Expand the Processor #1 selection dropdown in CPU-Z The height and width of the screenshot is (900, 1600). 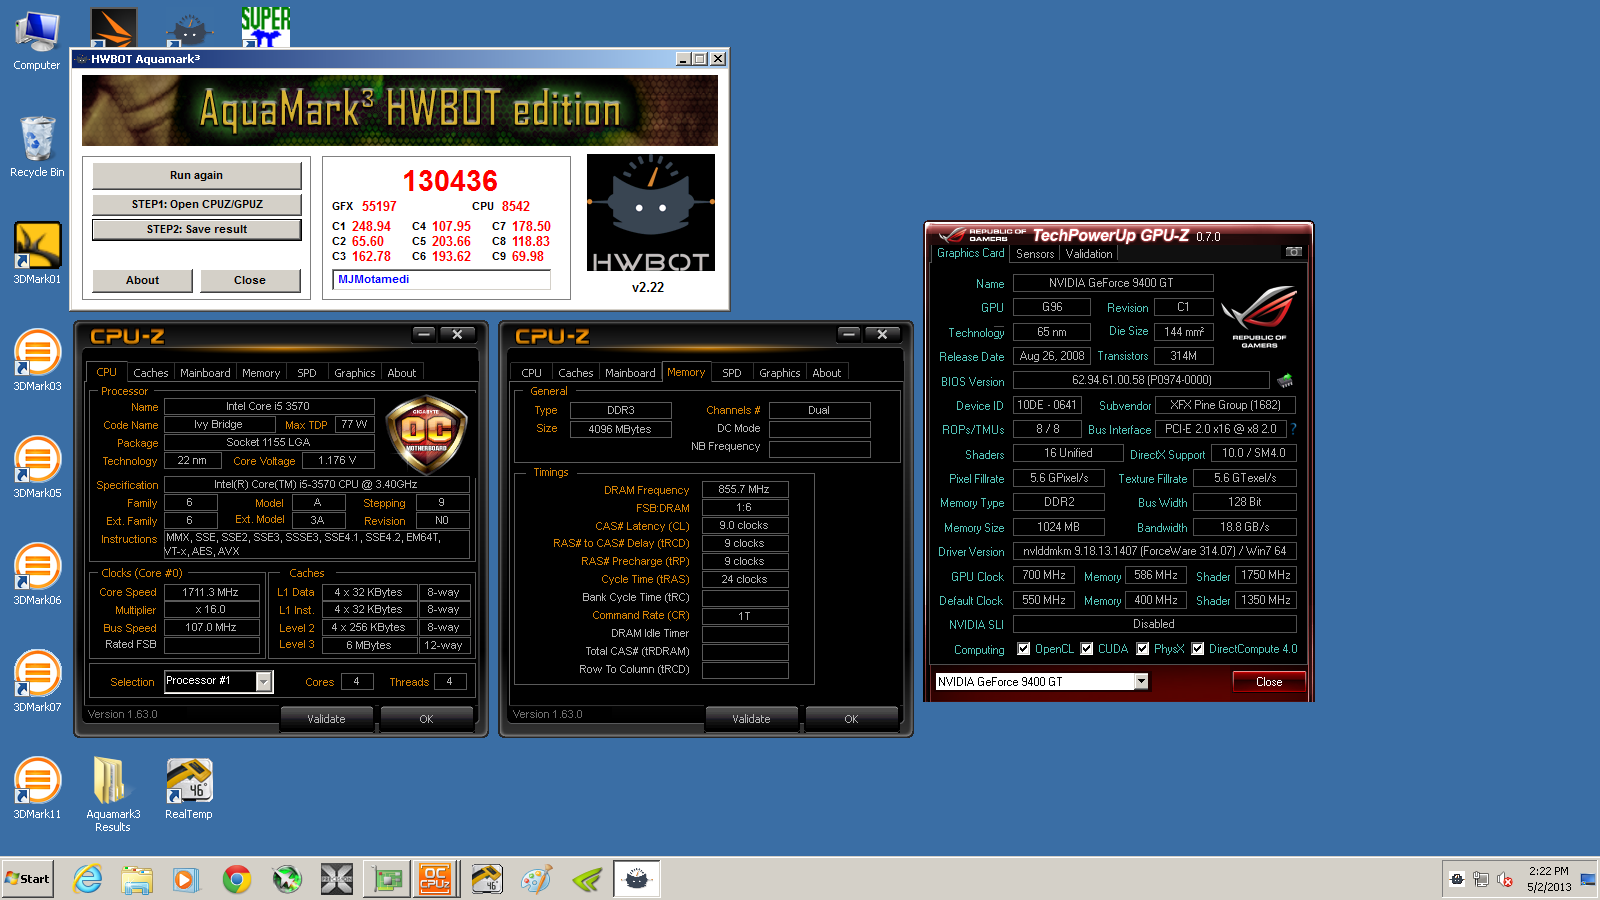264,681
